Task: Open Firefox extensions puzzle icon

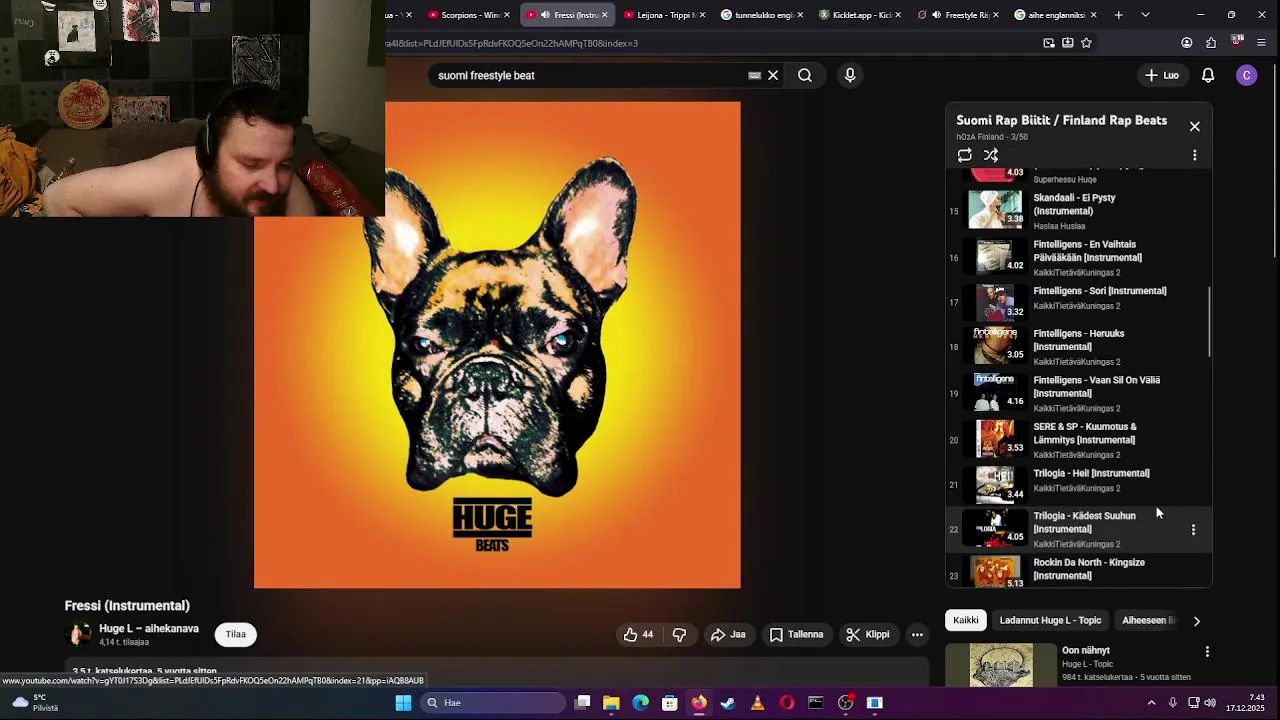Action: (x=1211, y=43)
